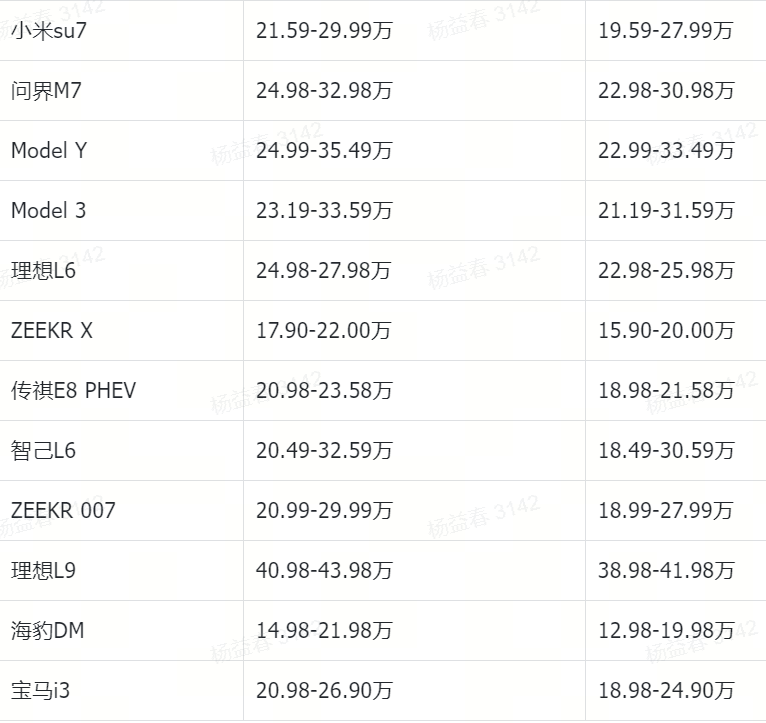Select the 智己L6 model name

[43, 451]
